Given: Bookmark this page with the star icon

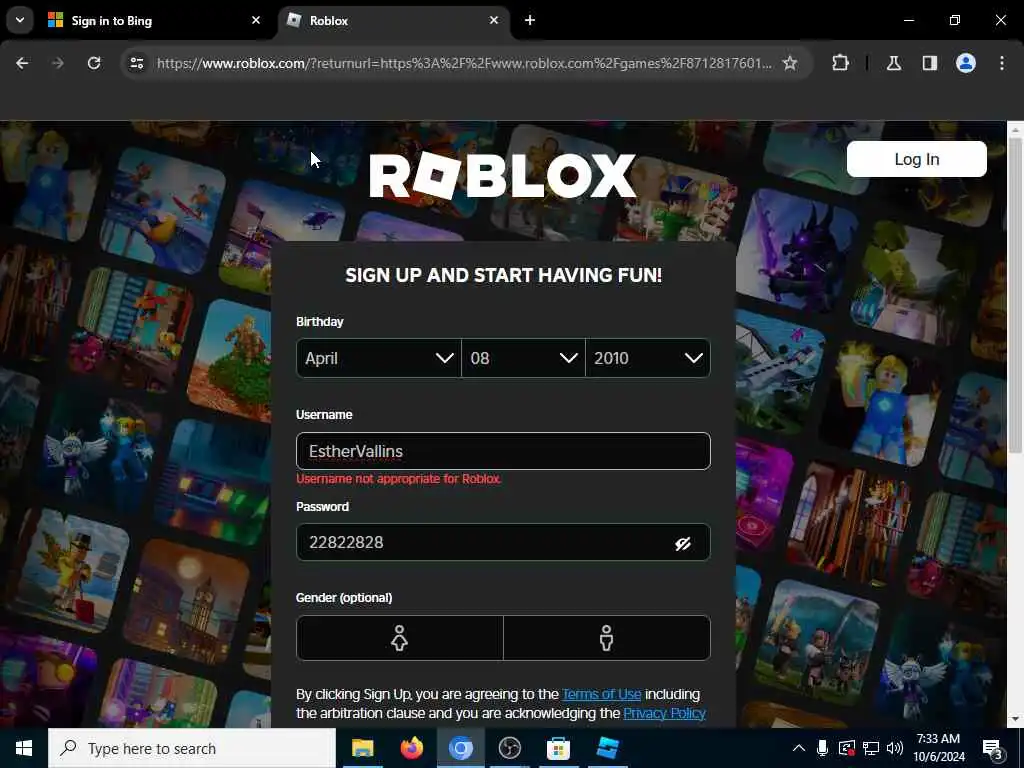Looking at the screenshot, I should pyautogui.click(x=790, y=63).
